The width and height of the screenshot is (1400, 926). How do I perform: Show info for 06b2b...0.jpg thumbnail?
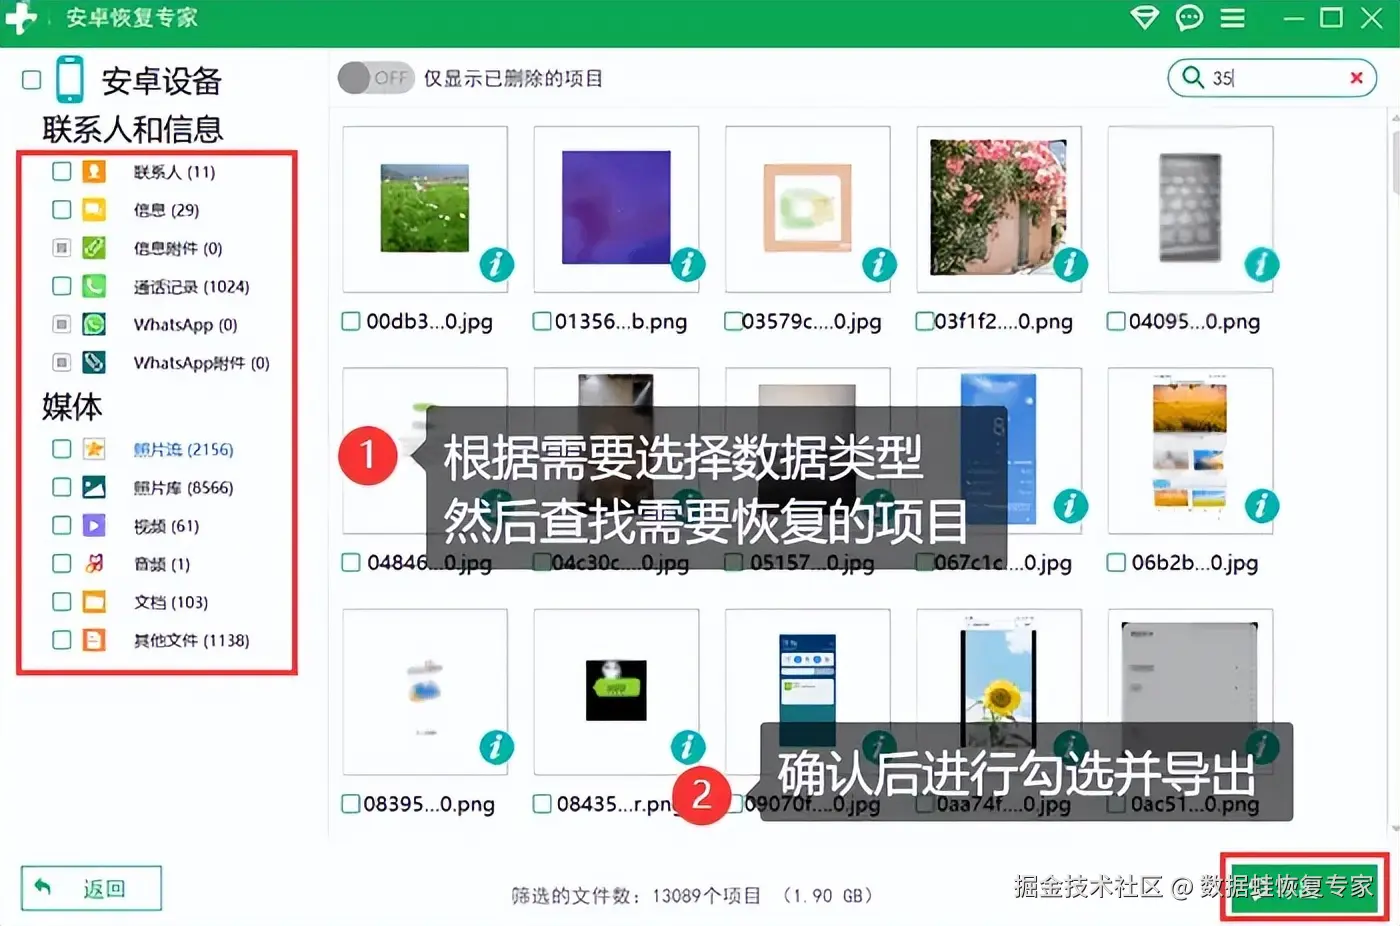tap(1261, 506)
